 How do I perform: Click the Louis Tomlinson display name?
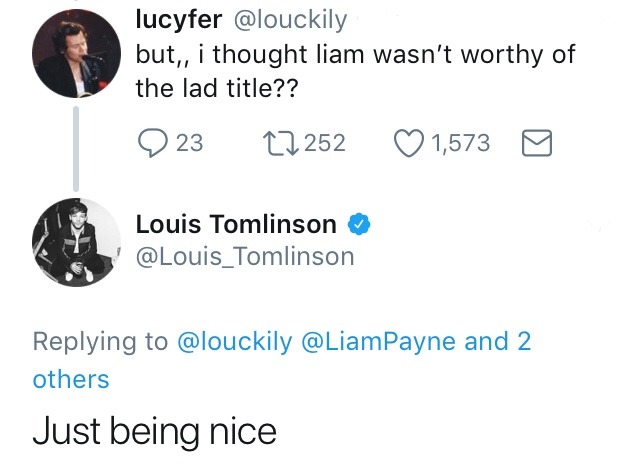pos(236,225)
